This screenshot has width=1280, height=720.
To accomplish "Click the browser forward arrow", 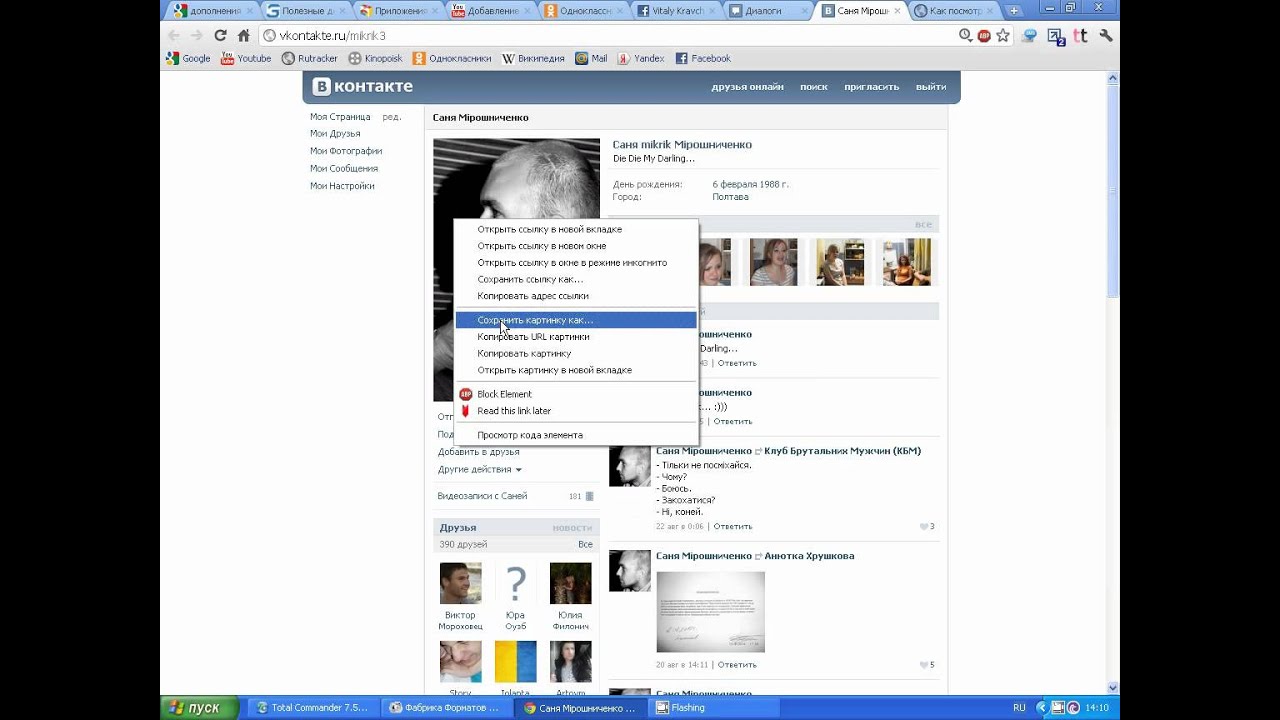I will 197,35.
